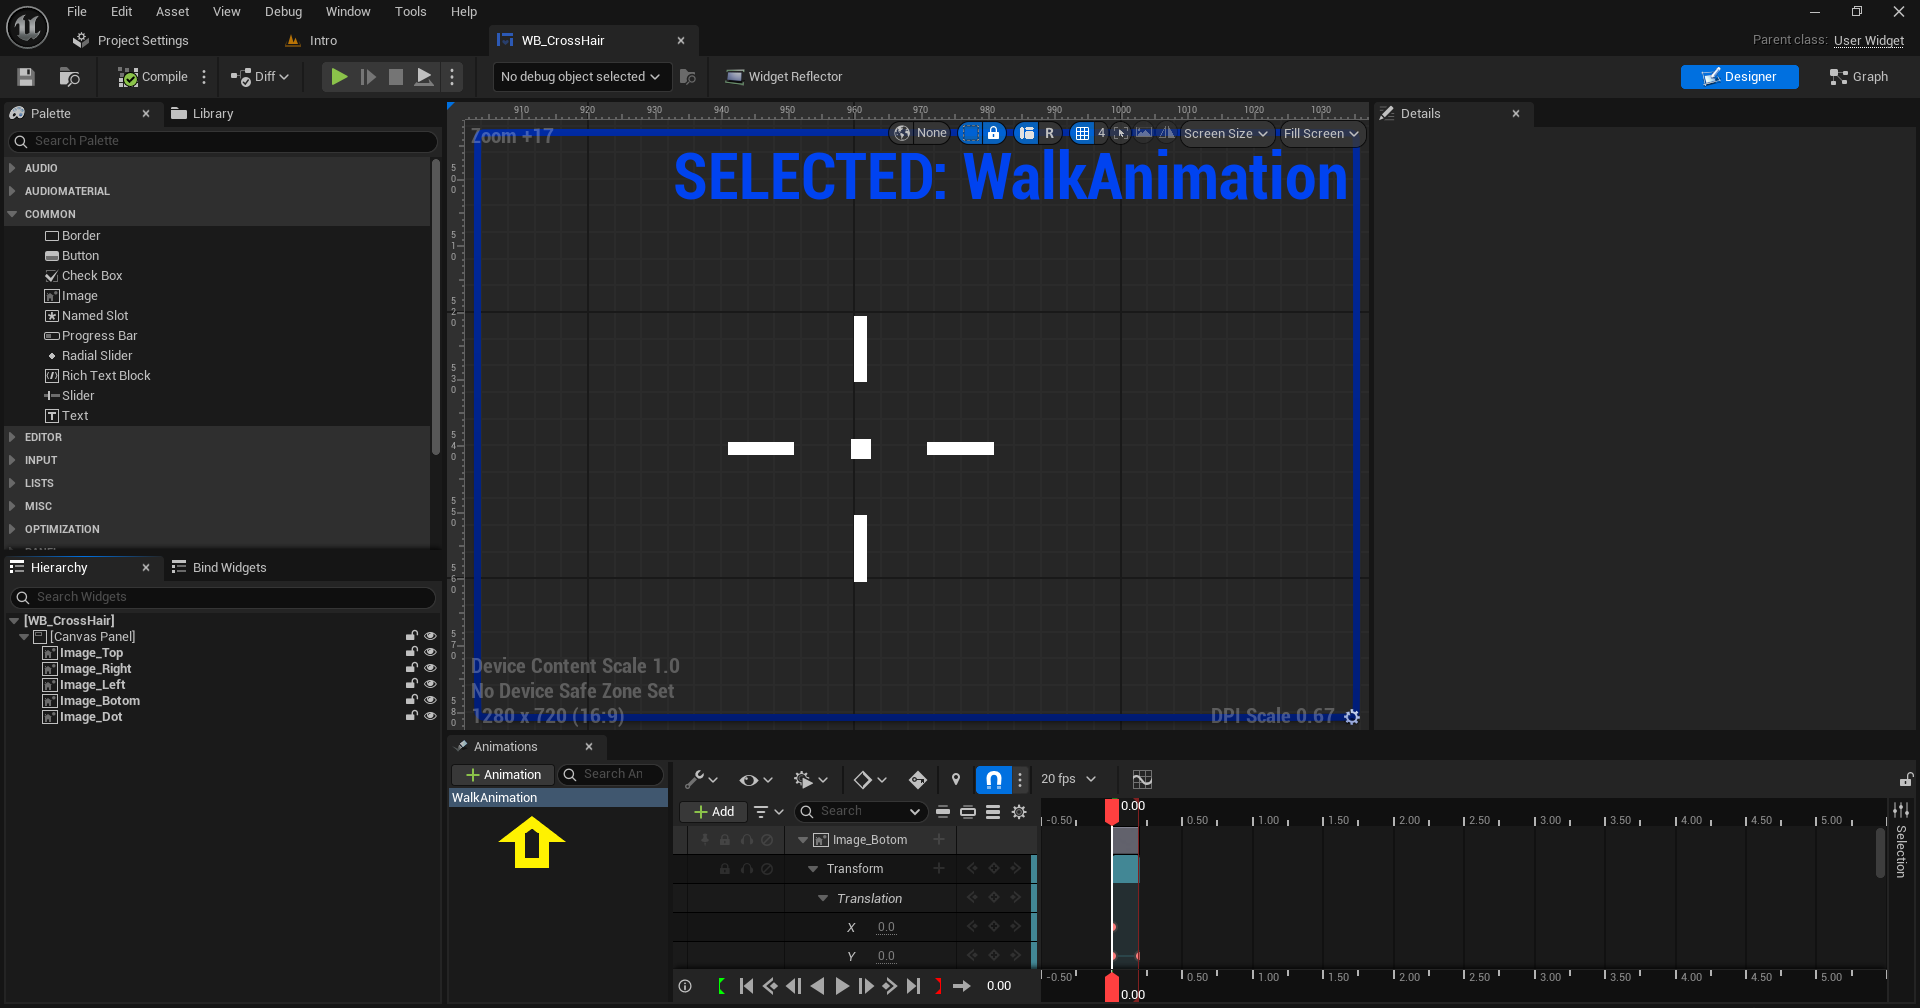
Task: Collapse the COMMON palette category
Action: point(13,214)
